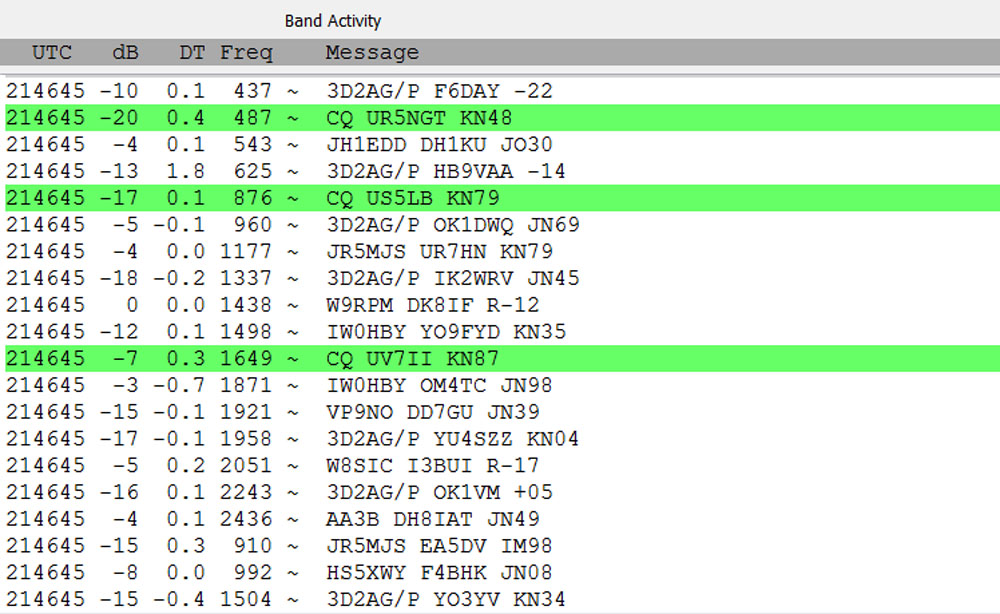
Task: Click the Band Activity panel title
Action: (x=333, y=21)
